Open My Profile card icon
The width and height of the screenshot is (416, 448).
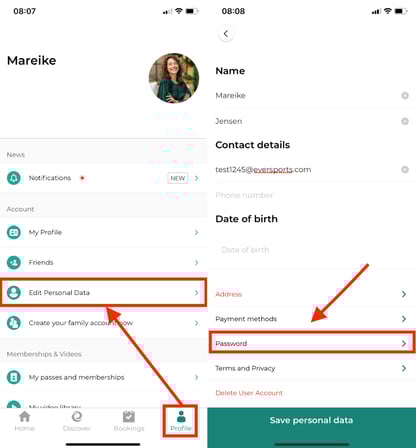14,232
